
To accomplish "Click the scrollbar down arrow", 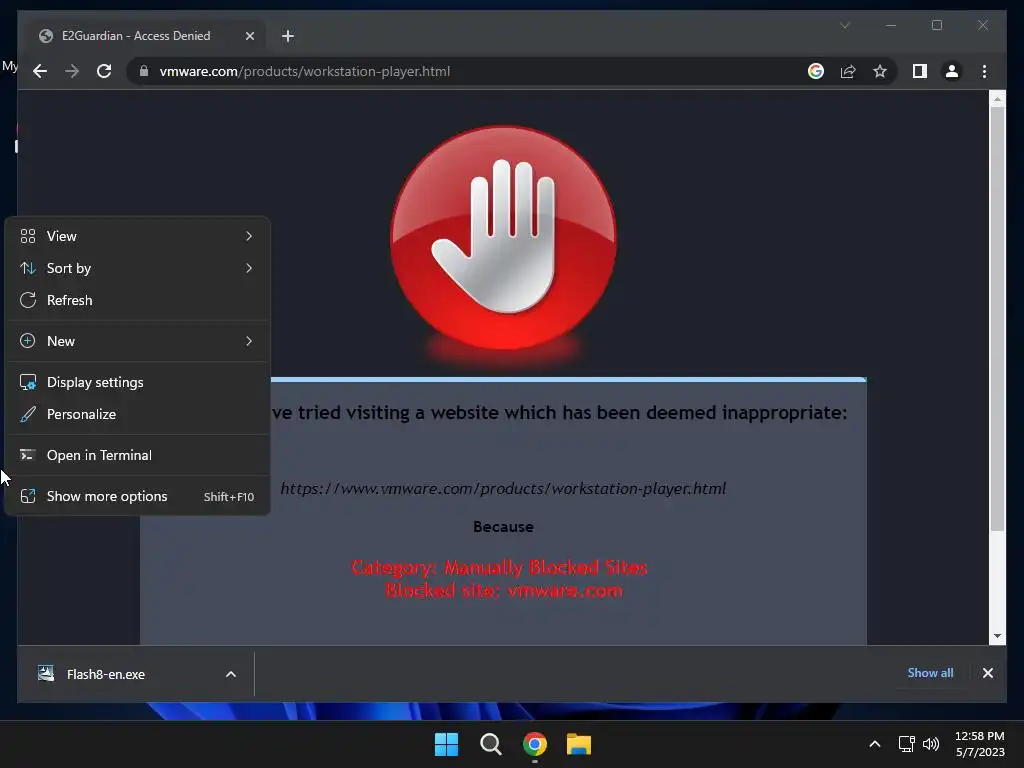I will pos(997,636).
